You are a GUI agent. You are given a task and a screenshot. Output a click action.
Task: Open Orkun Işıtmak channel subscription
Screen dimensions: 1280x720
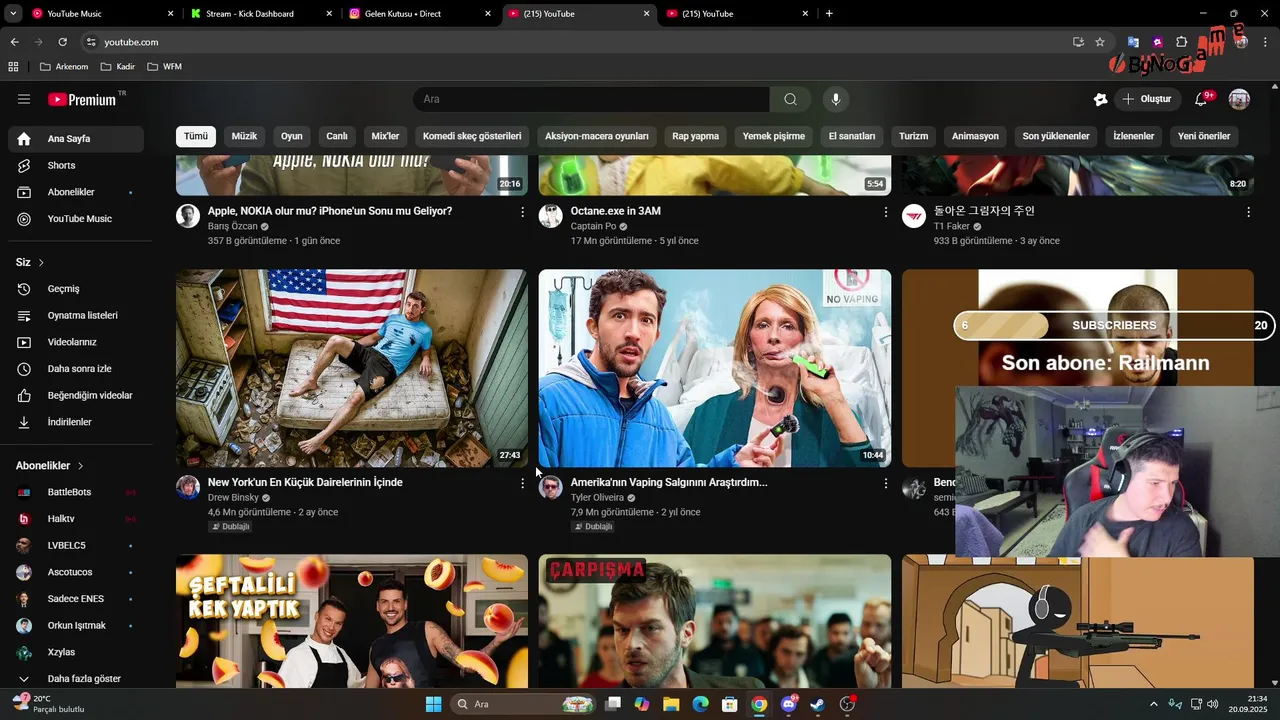pyautogui.click(x=76, y=626)
